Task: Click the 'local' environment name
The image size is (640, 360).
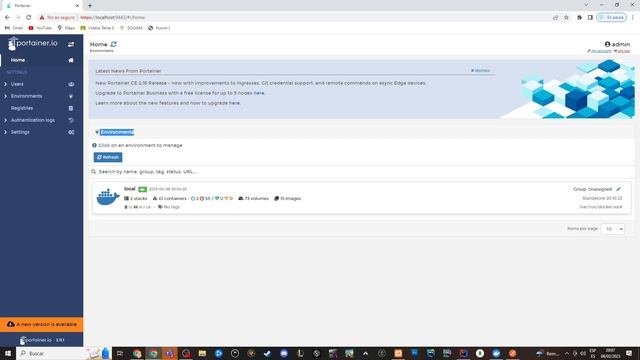Action: pyautogui.click(x=129, y=189)
